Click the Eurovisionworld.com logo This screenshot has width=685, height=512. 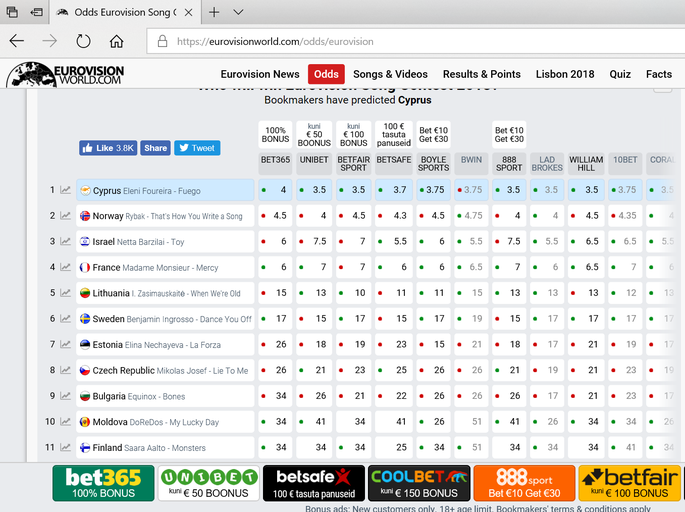[x=66, y=74]
